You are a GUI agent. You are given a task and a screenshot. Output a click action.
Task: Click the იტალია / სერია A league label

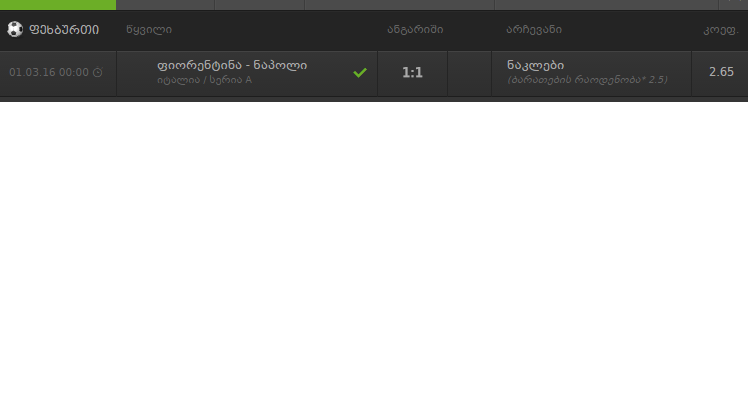point(204,80)
